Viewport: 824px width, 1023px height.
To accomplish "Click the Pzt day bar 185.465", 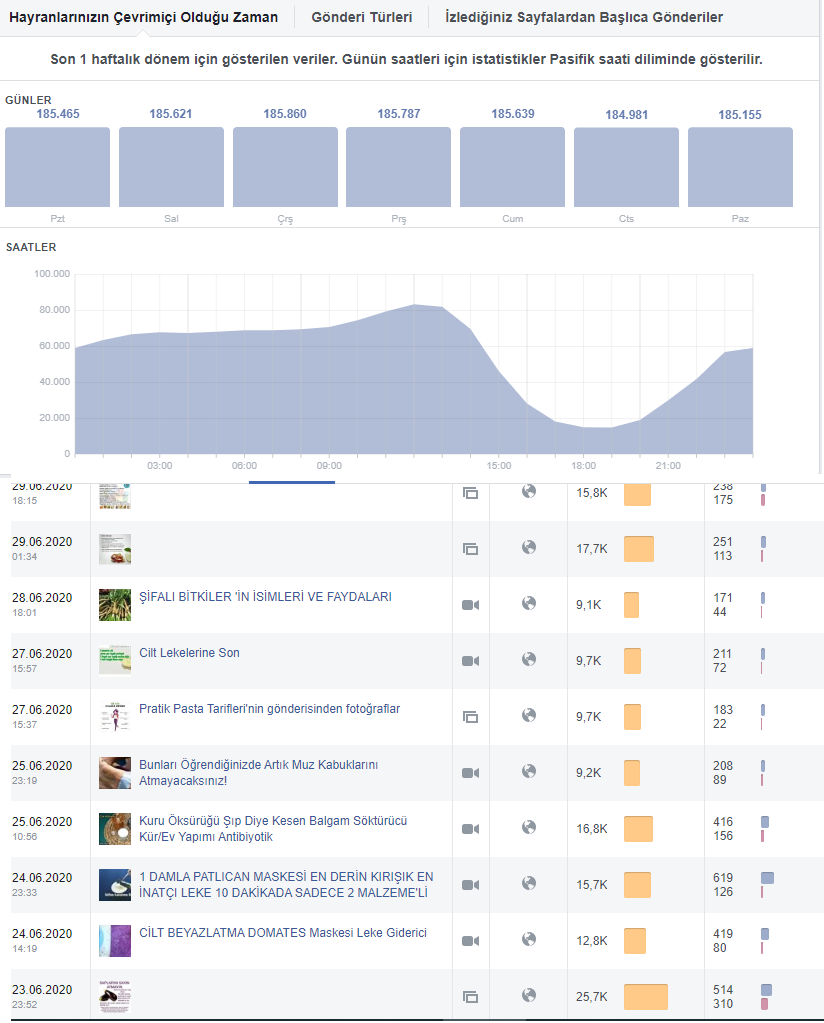I will point(57,167).
